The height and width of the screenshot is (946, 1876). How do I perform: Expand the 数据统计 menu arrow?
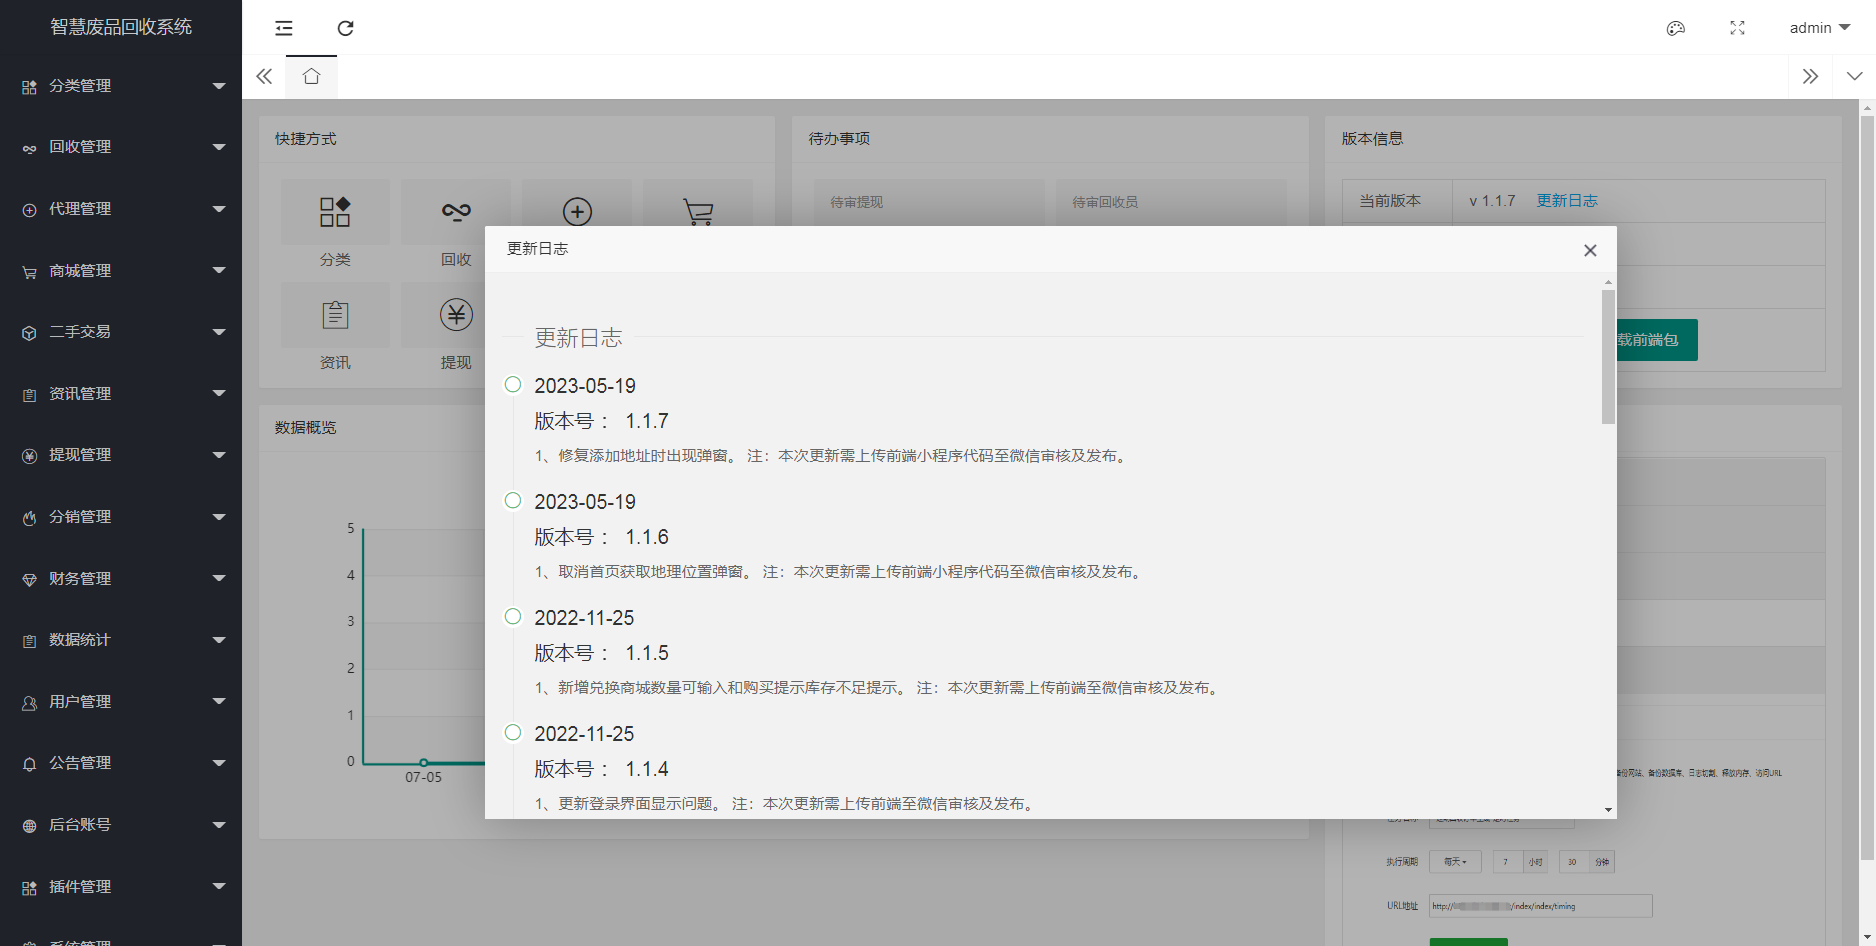point(219,640)
